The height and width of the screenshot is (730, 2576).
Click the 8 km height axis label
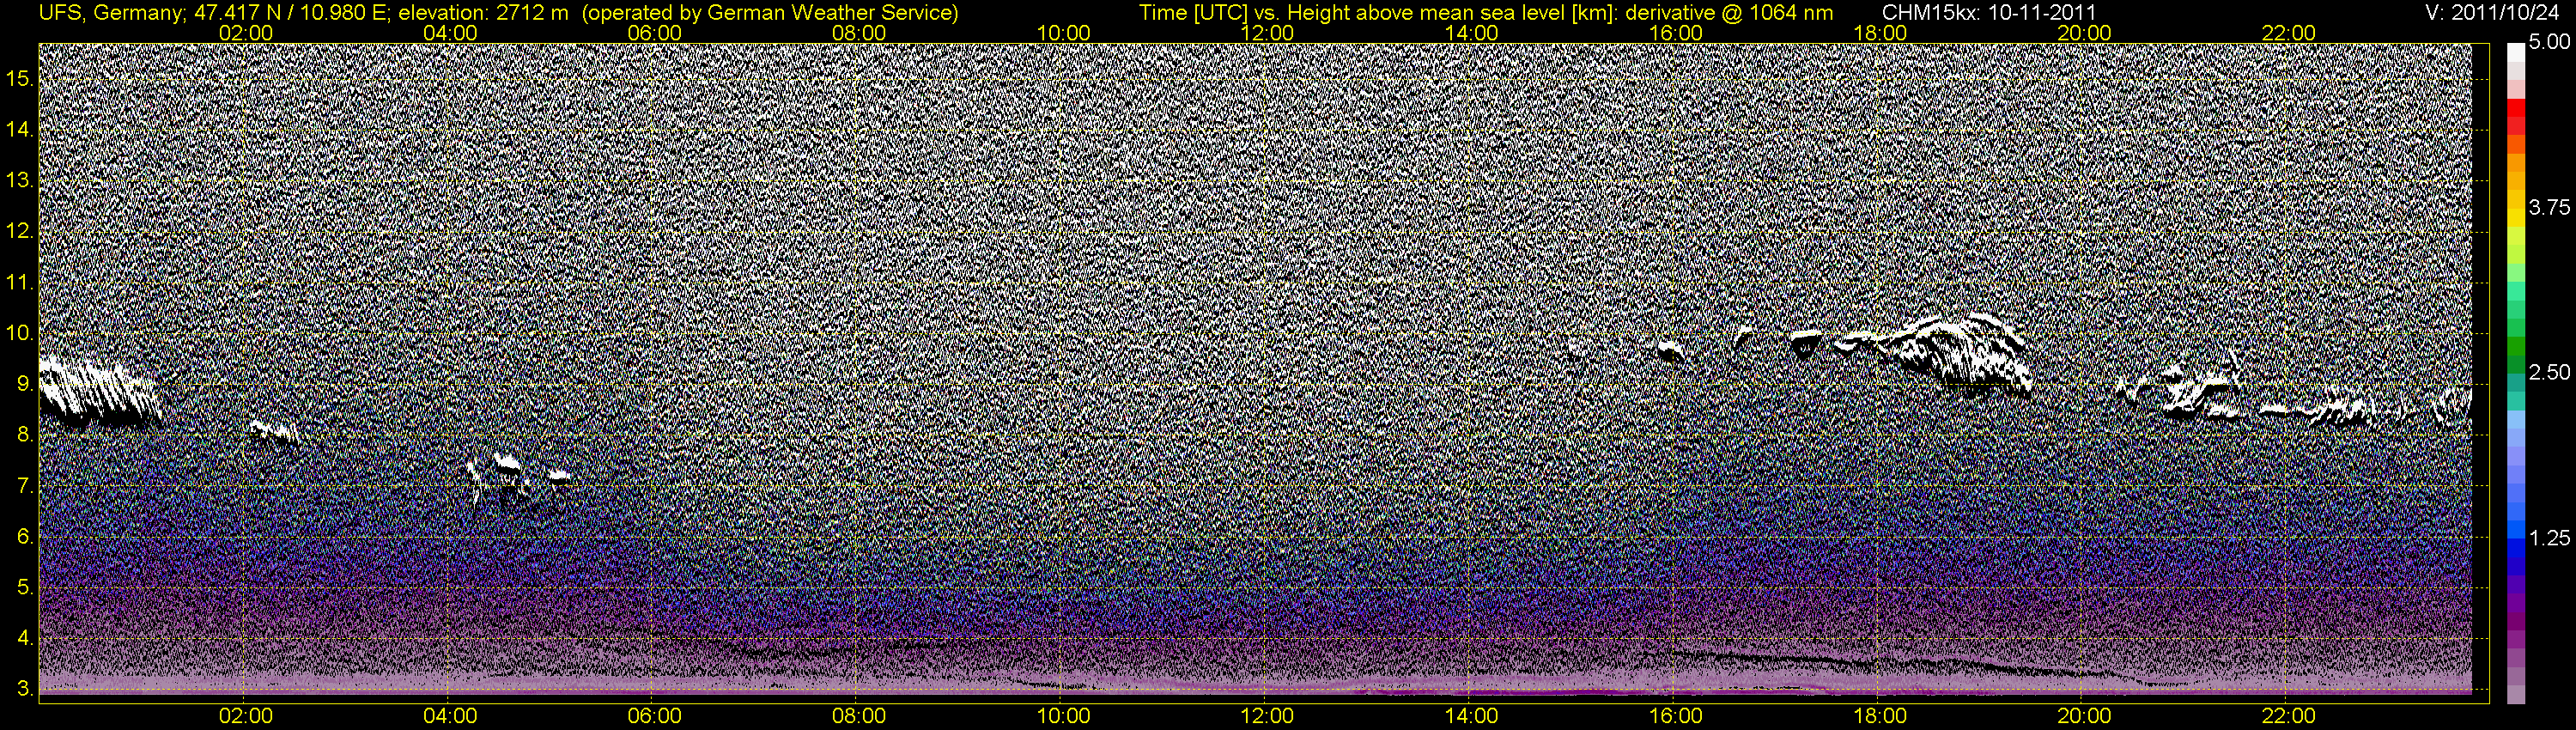pos(24,435)
